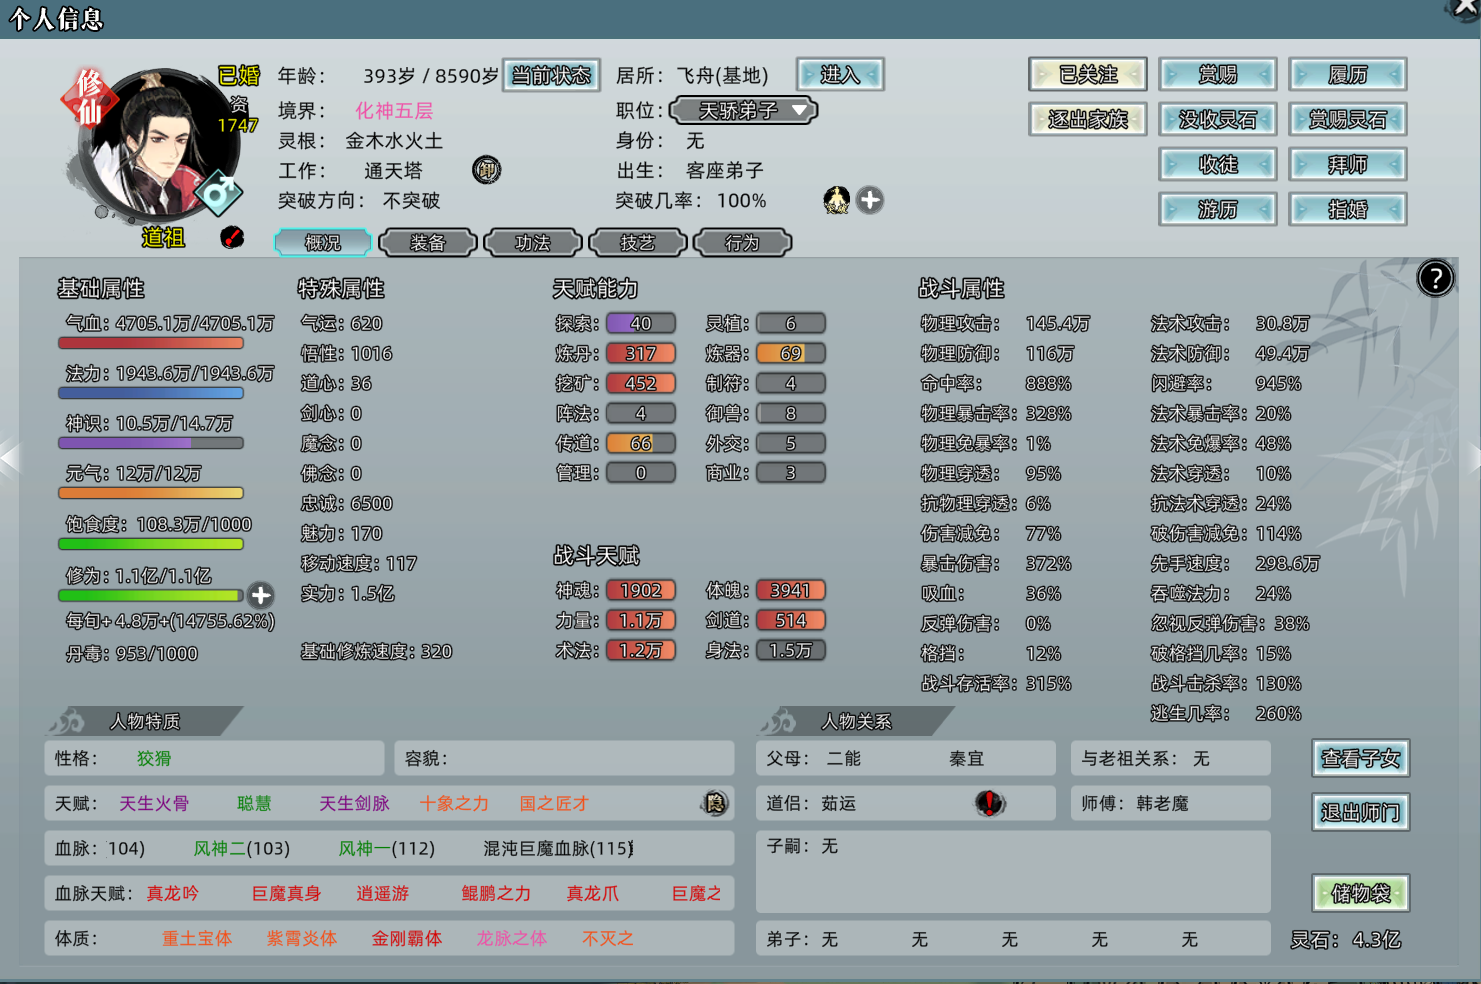Open the 技艺 tab
This screenshot has width=1481, height=984.
click(x=637, y=243)
